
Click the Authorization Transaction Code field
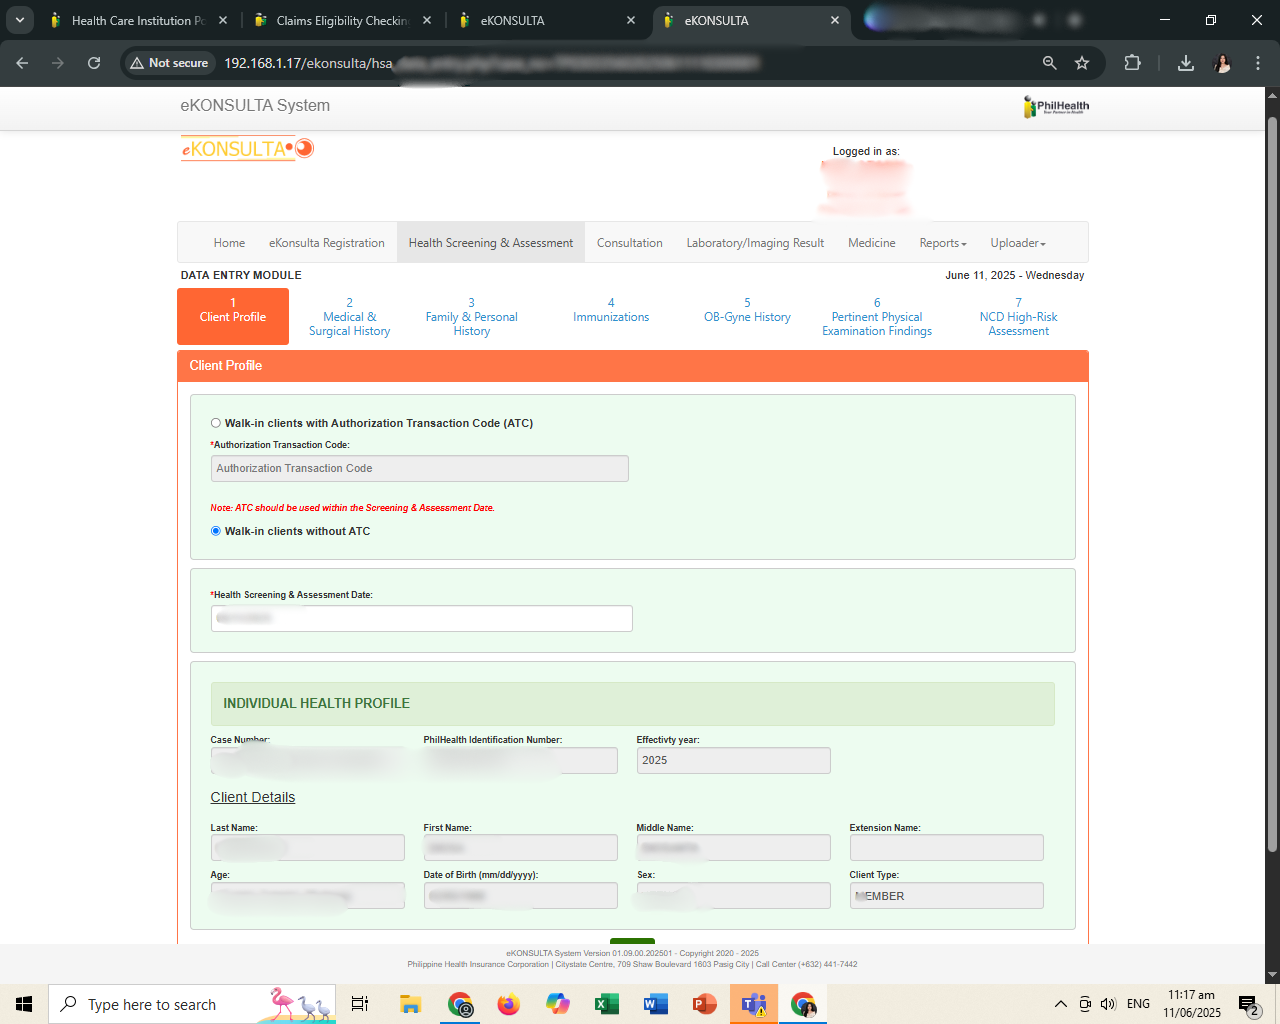click(420, 468)
